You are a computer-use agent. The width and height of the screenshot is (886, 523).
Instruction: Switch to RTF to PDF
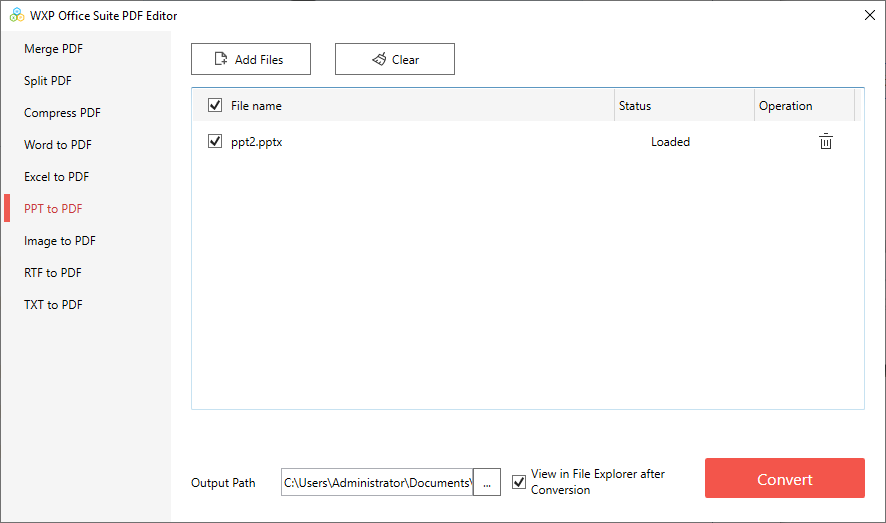[53, 273]
